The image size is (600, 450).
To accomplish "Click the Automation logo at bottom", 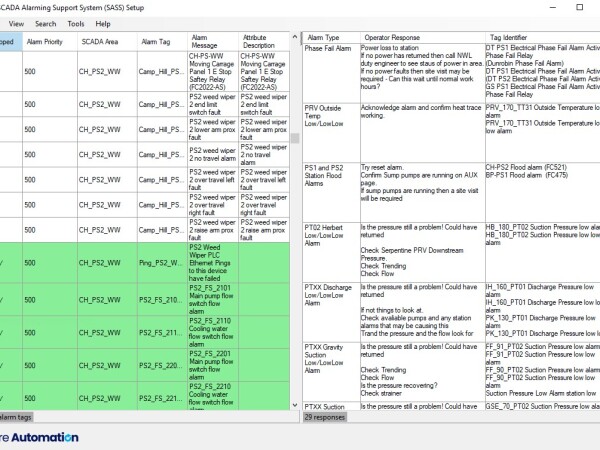I will pyautogui.click(x=39, y=437).
